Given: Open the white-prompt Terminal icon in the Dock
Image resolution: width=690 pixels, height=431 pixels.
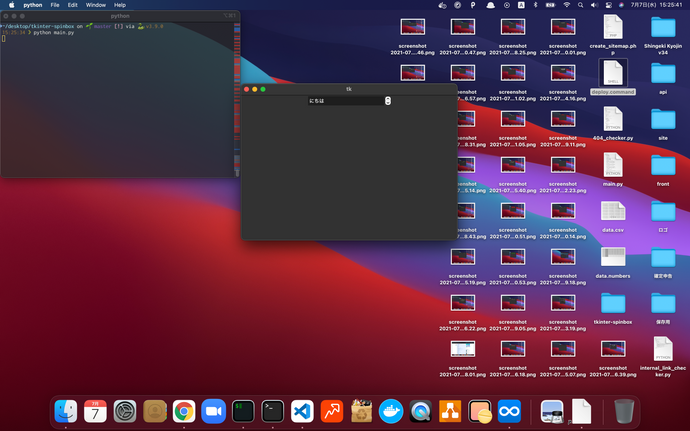Looking at the screenshot, I should pos(272,411).
